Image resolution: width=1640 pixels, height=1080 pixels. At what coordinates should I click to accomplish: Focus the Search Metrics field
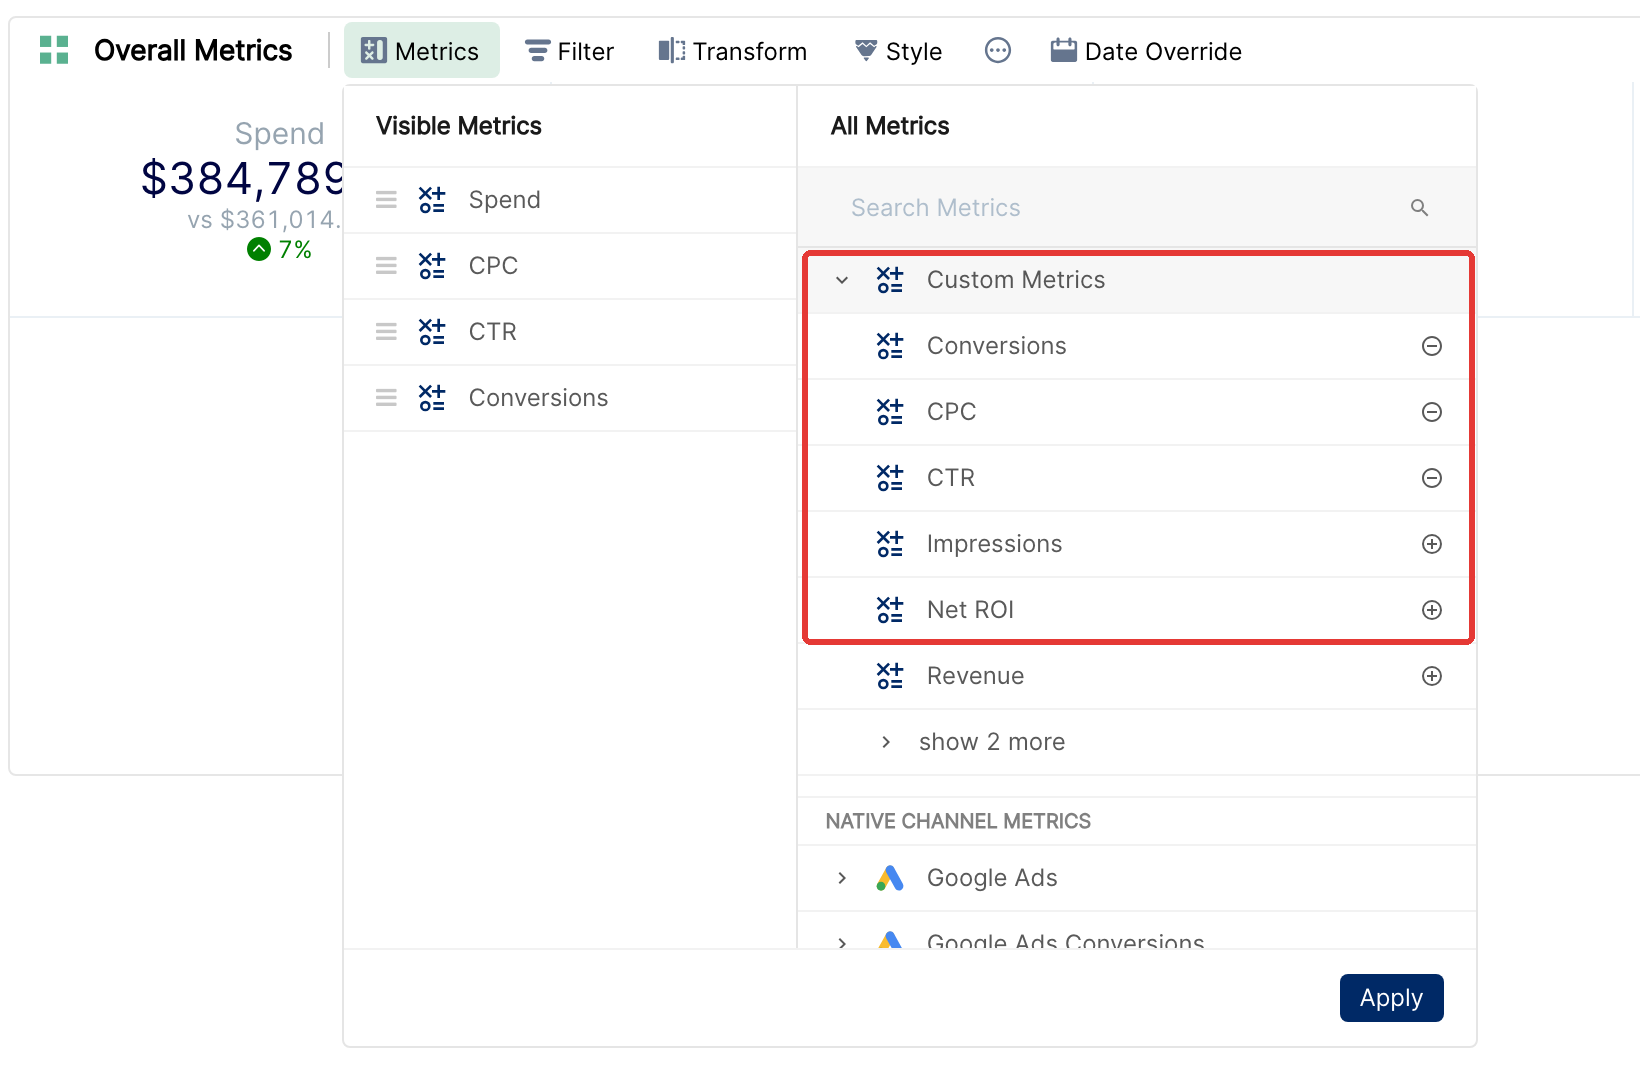coord(1138,208)
